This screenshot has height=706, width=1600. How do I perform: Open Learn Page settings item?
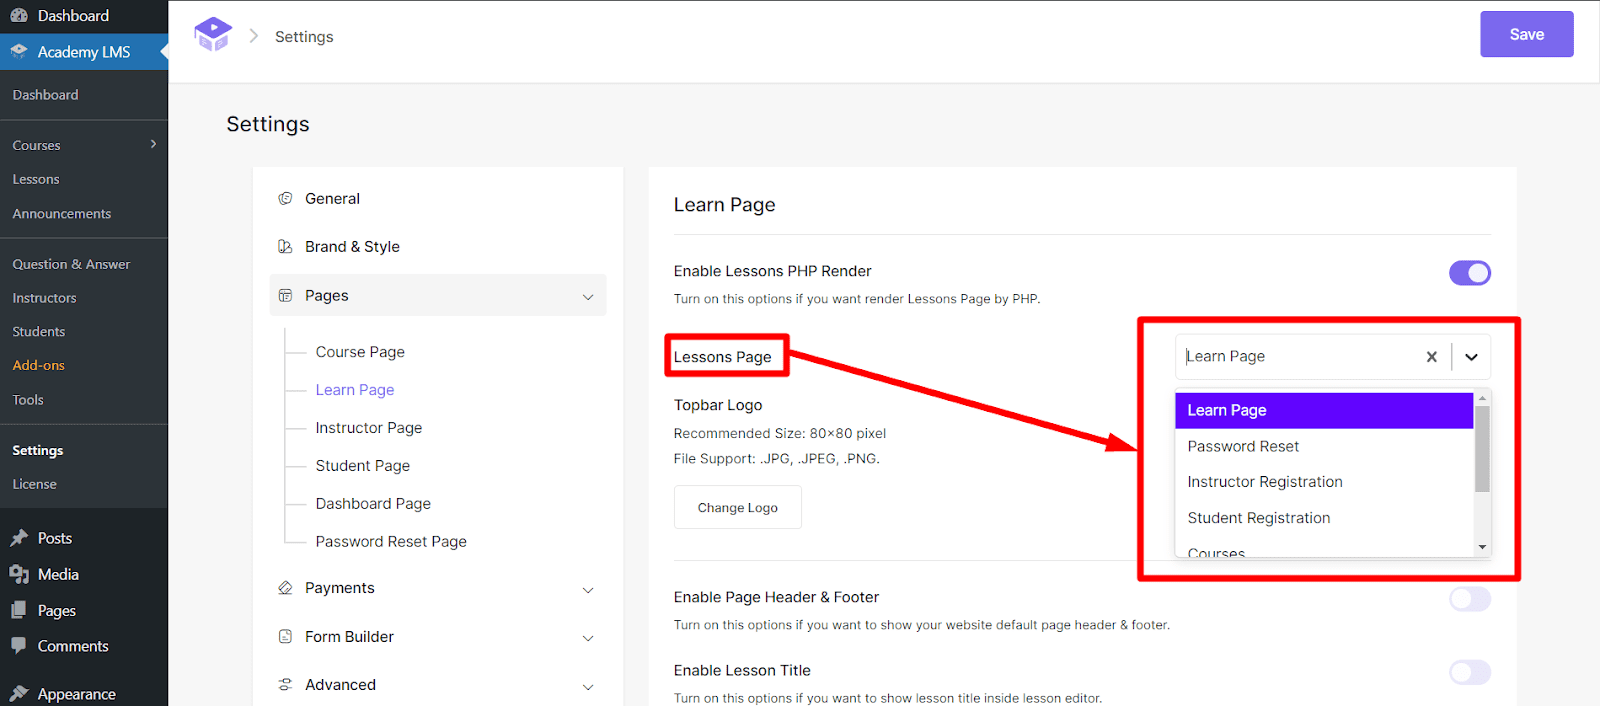(x=355, y=390)
